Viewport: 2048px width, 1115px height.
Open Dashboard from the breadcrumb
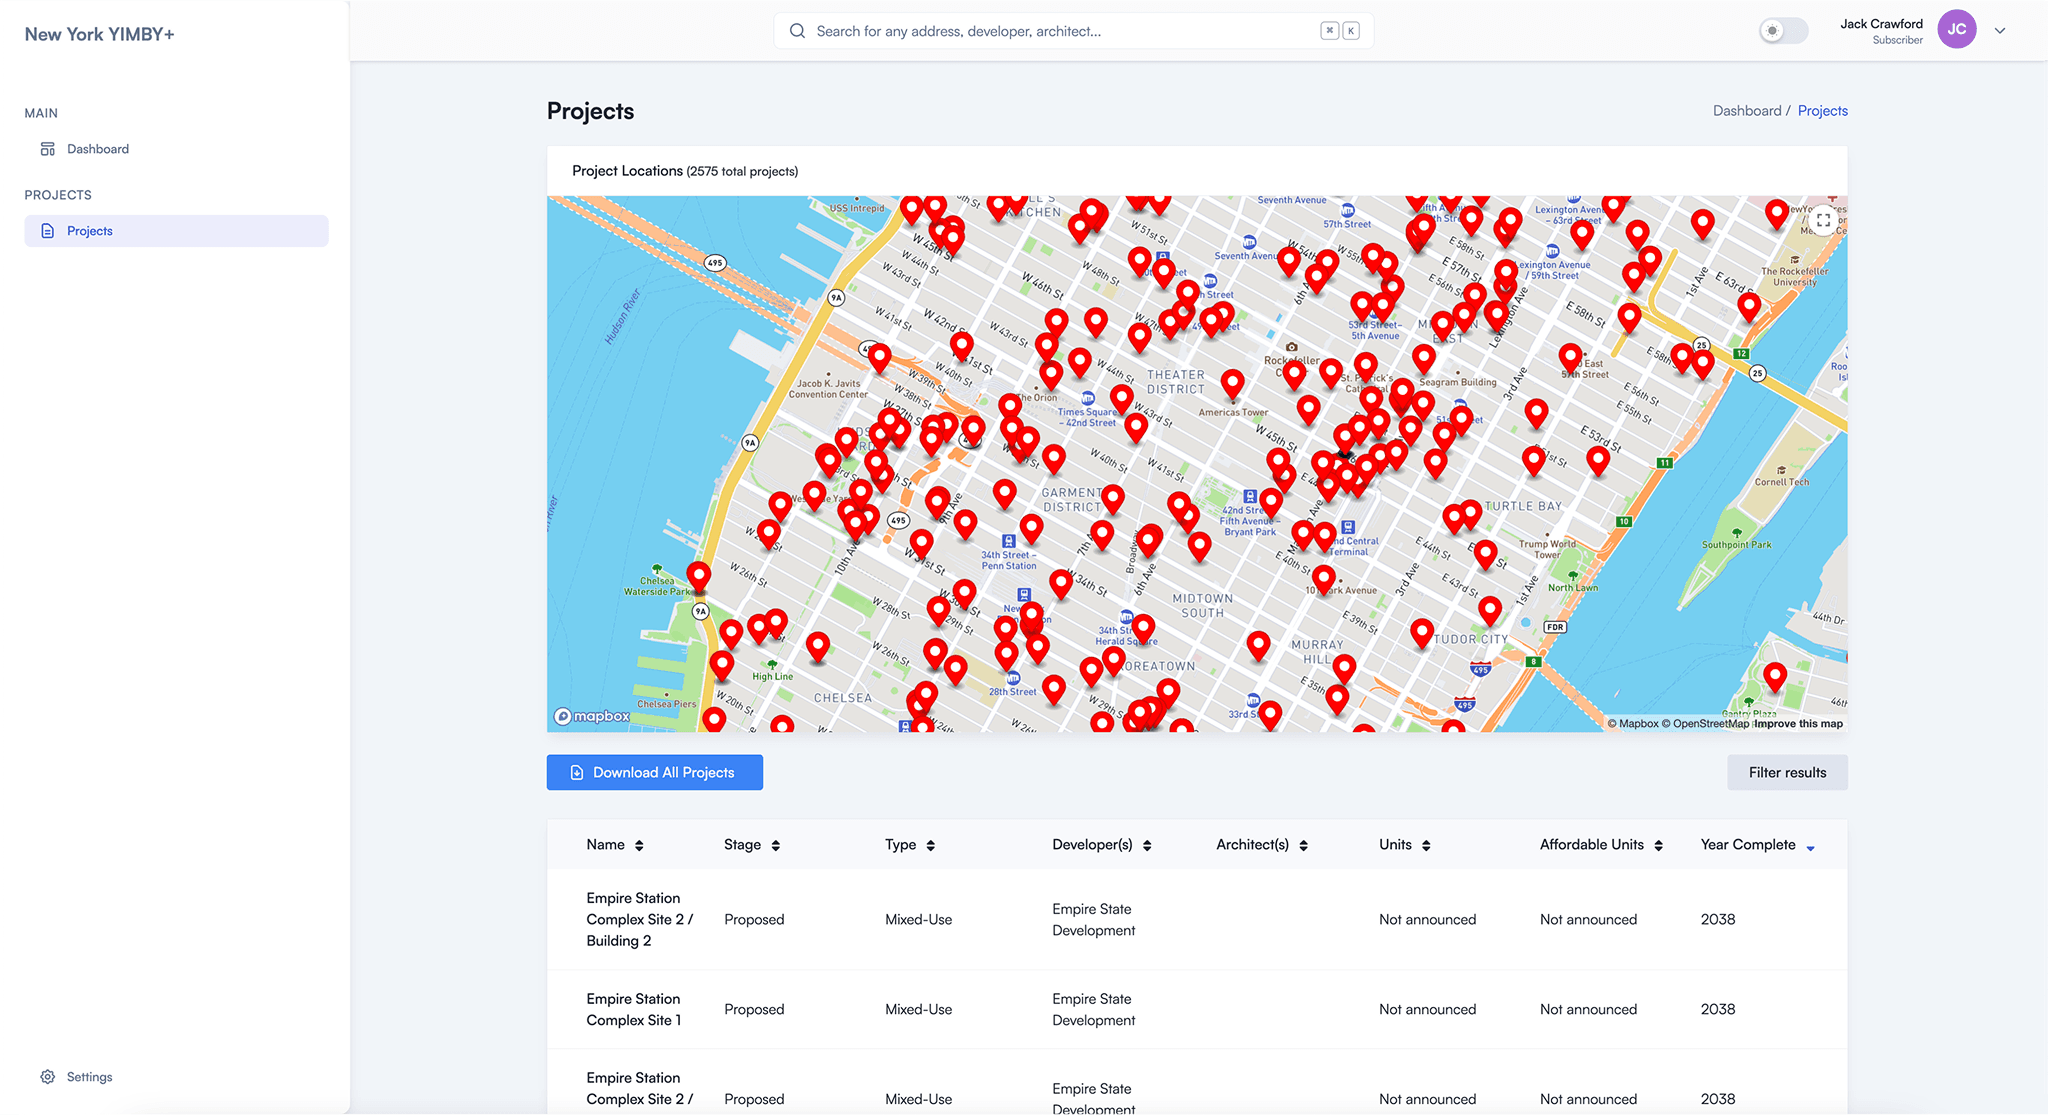pos(1747,110)
